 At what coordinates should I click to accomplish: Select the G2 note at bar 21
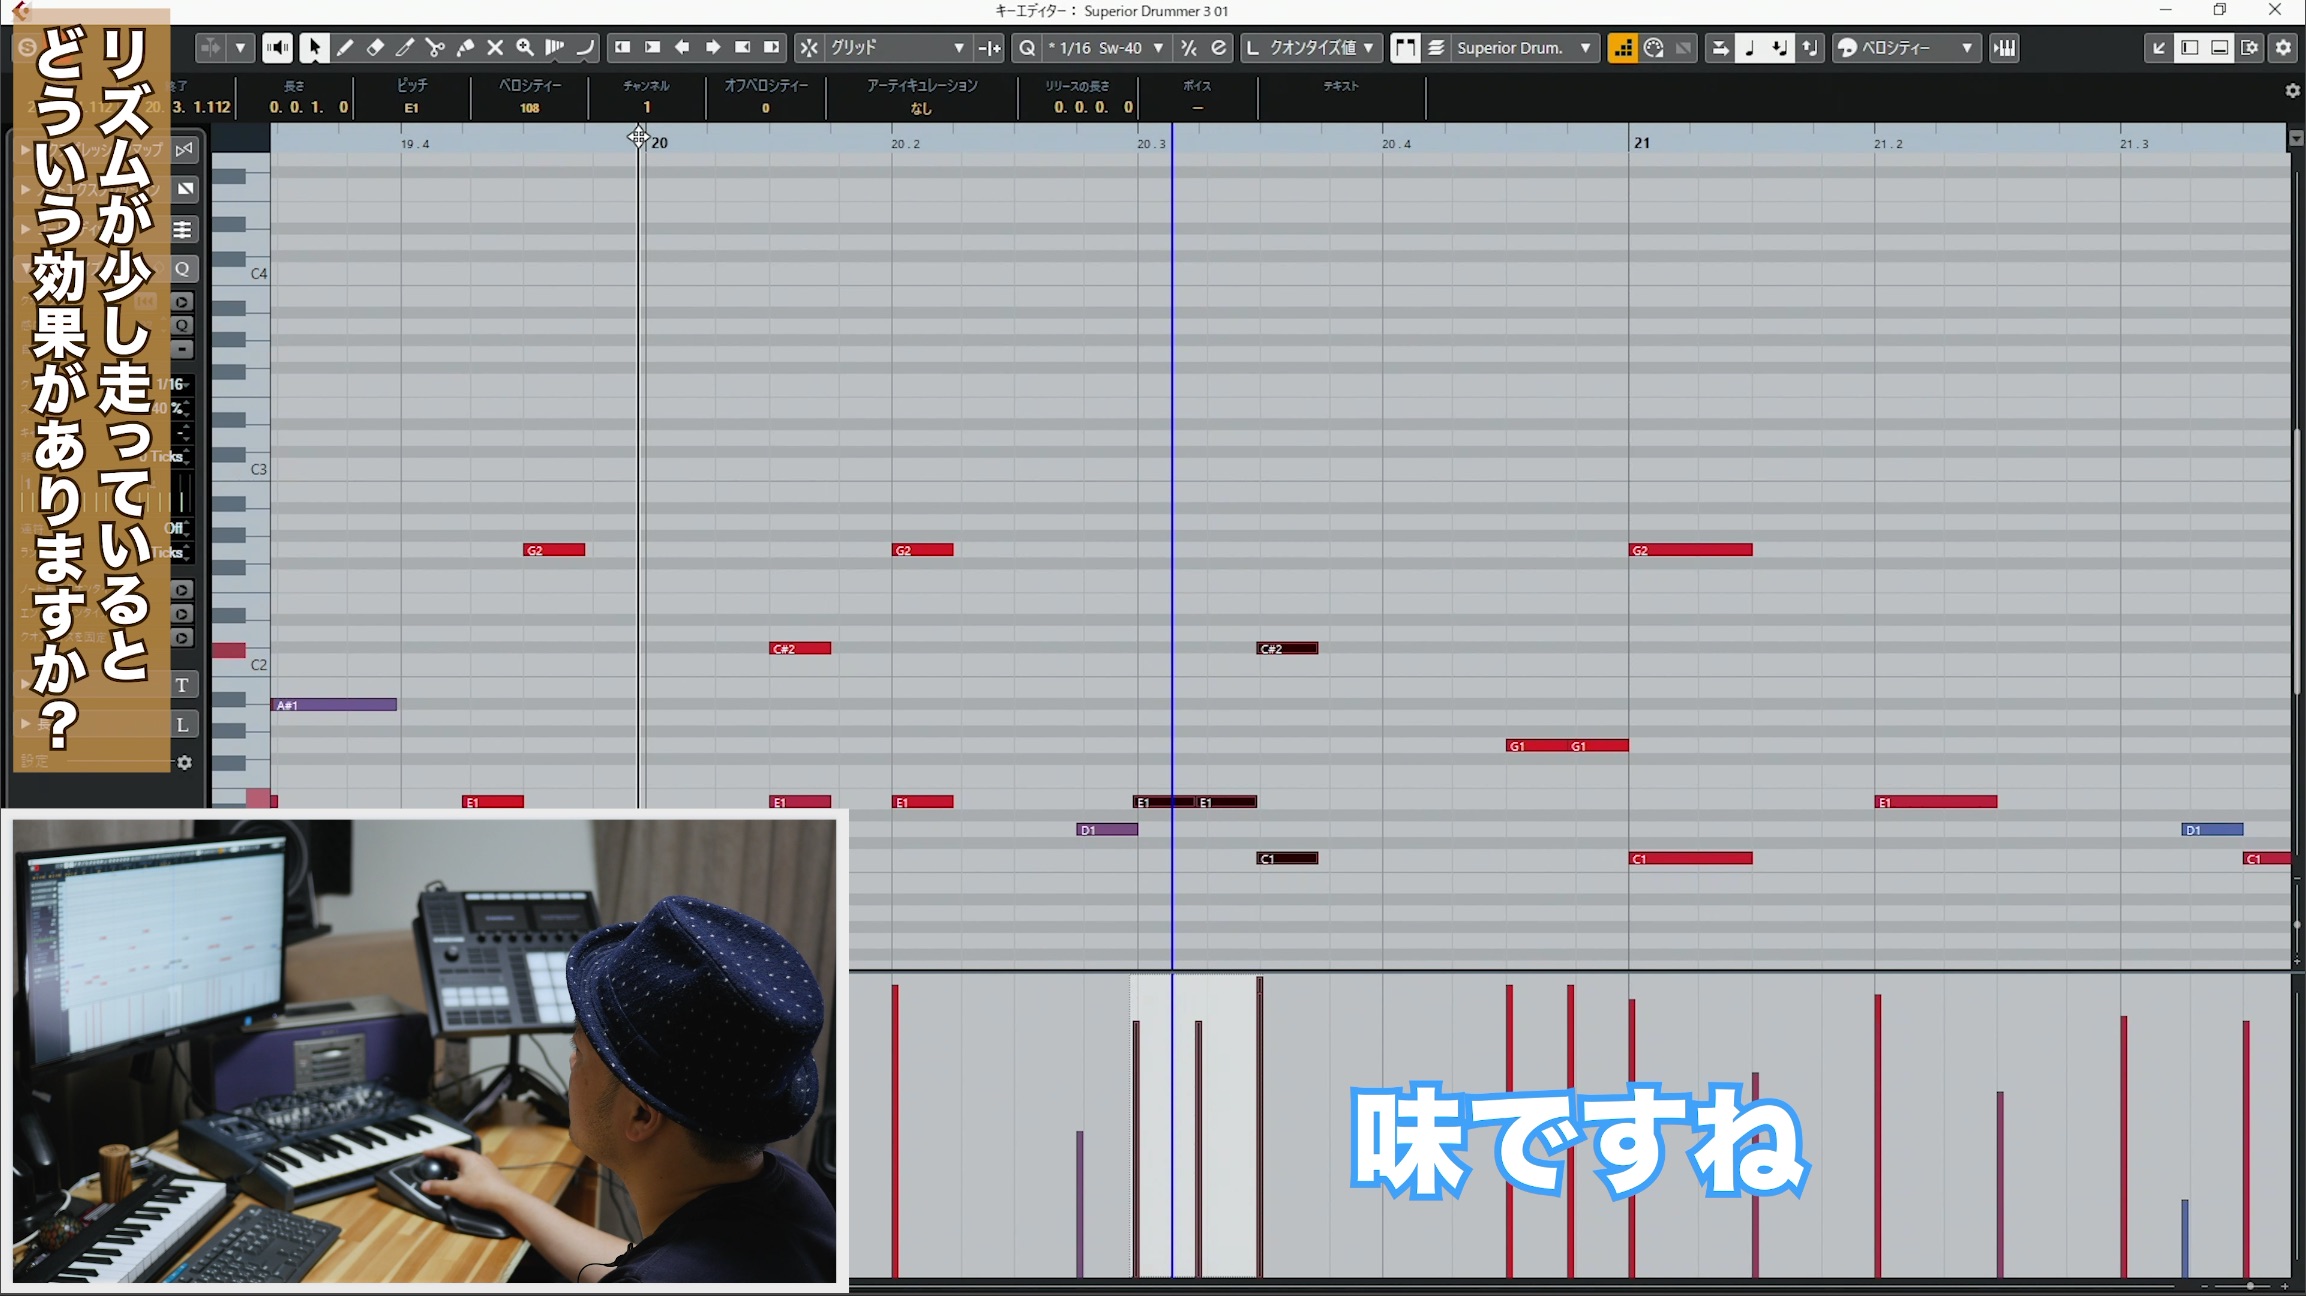click(1691, 550)
